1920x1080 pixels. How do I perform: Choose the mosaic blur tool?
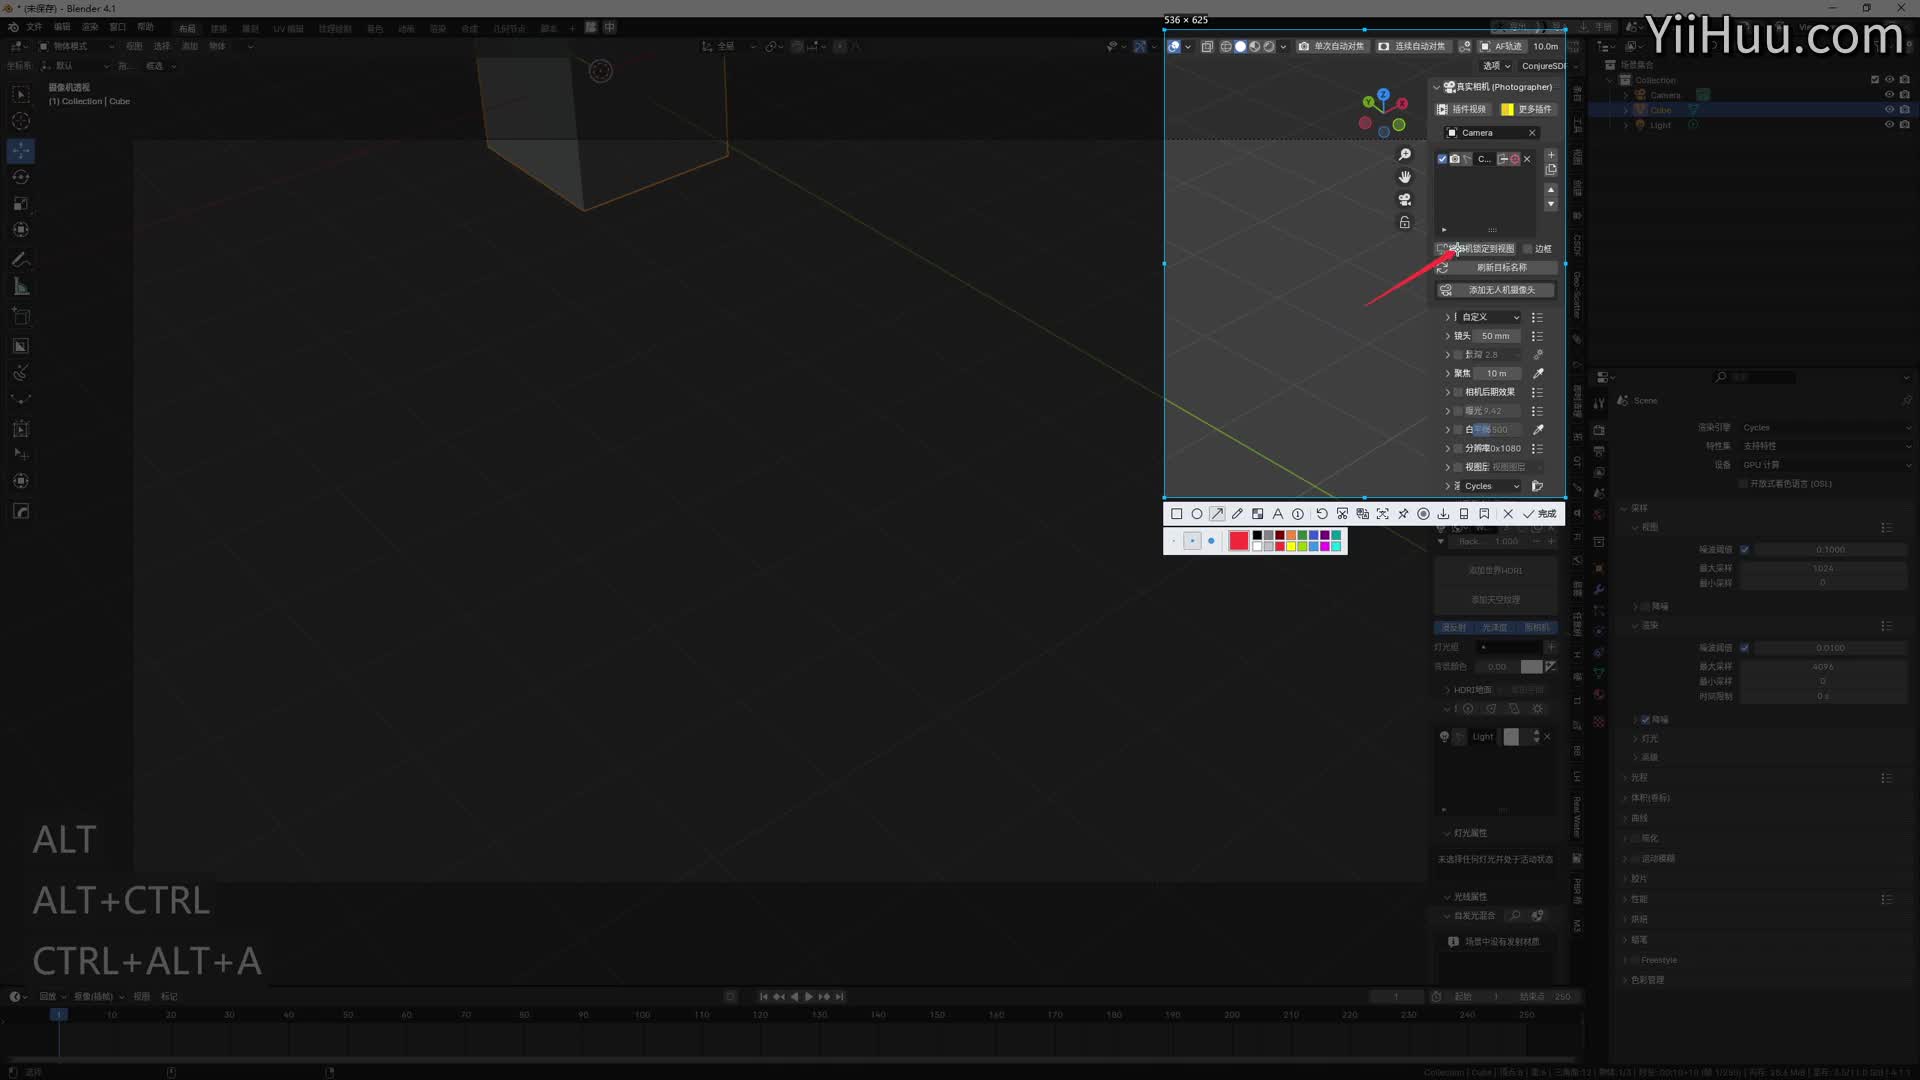1258,514
